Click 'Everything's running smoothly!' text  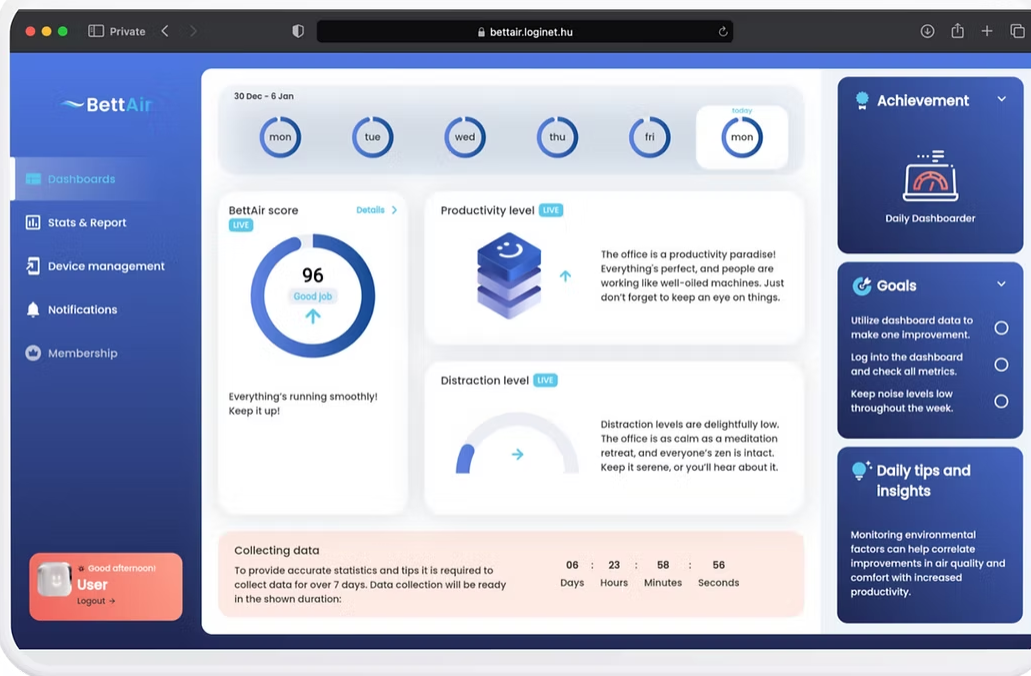pyautogui.click(x=303, y=397)
